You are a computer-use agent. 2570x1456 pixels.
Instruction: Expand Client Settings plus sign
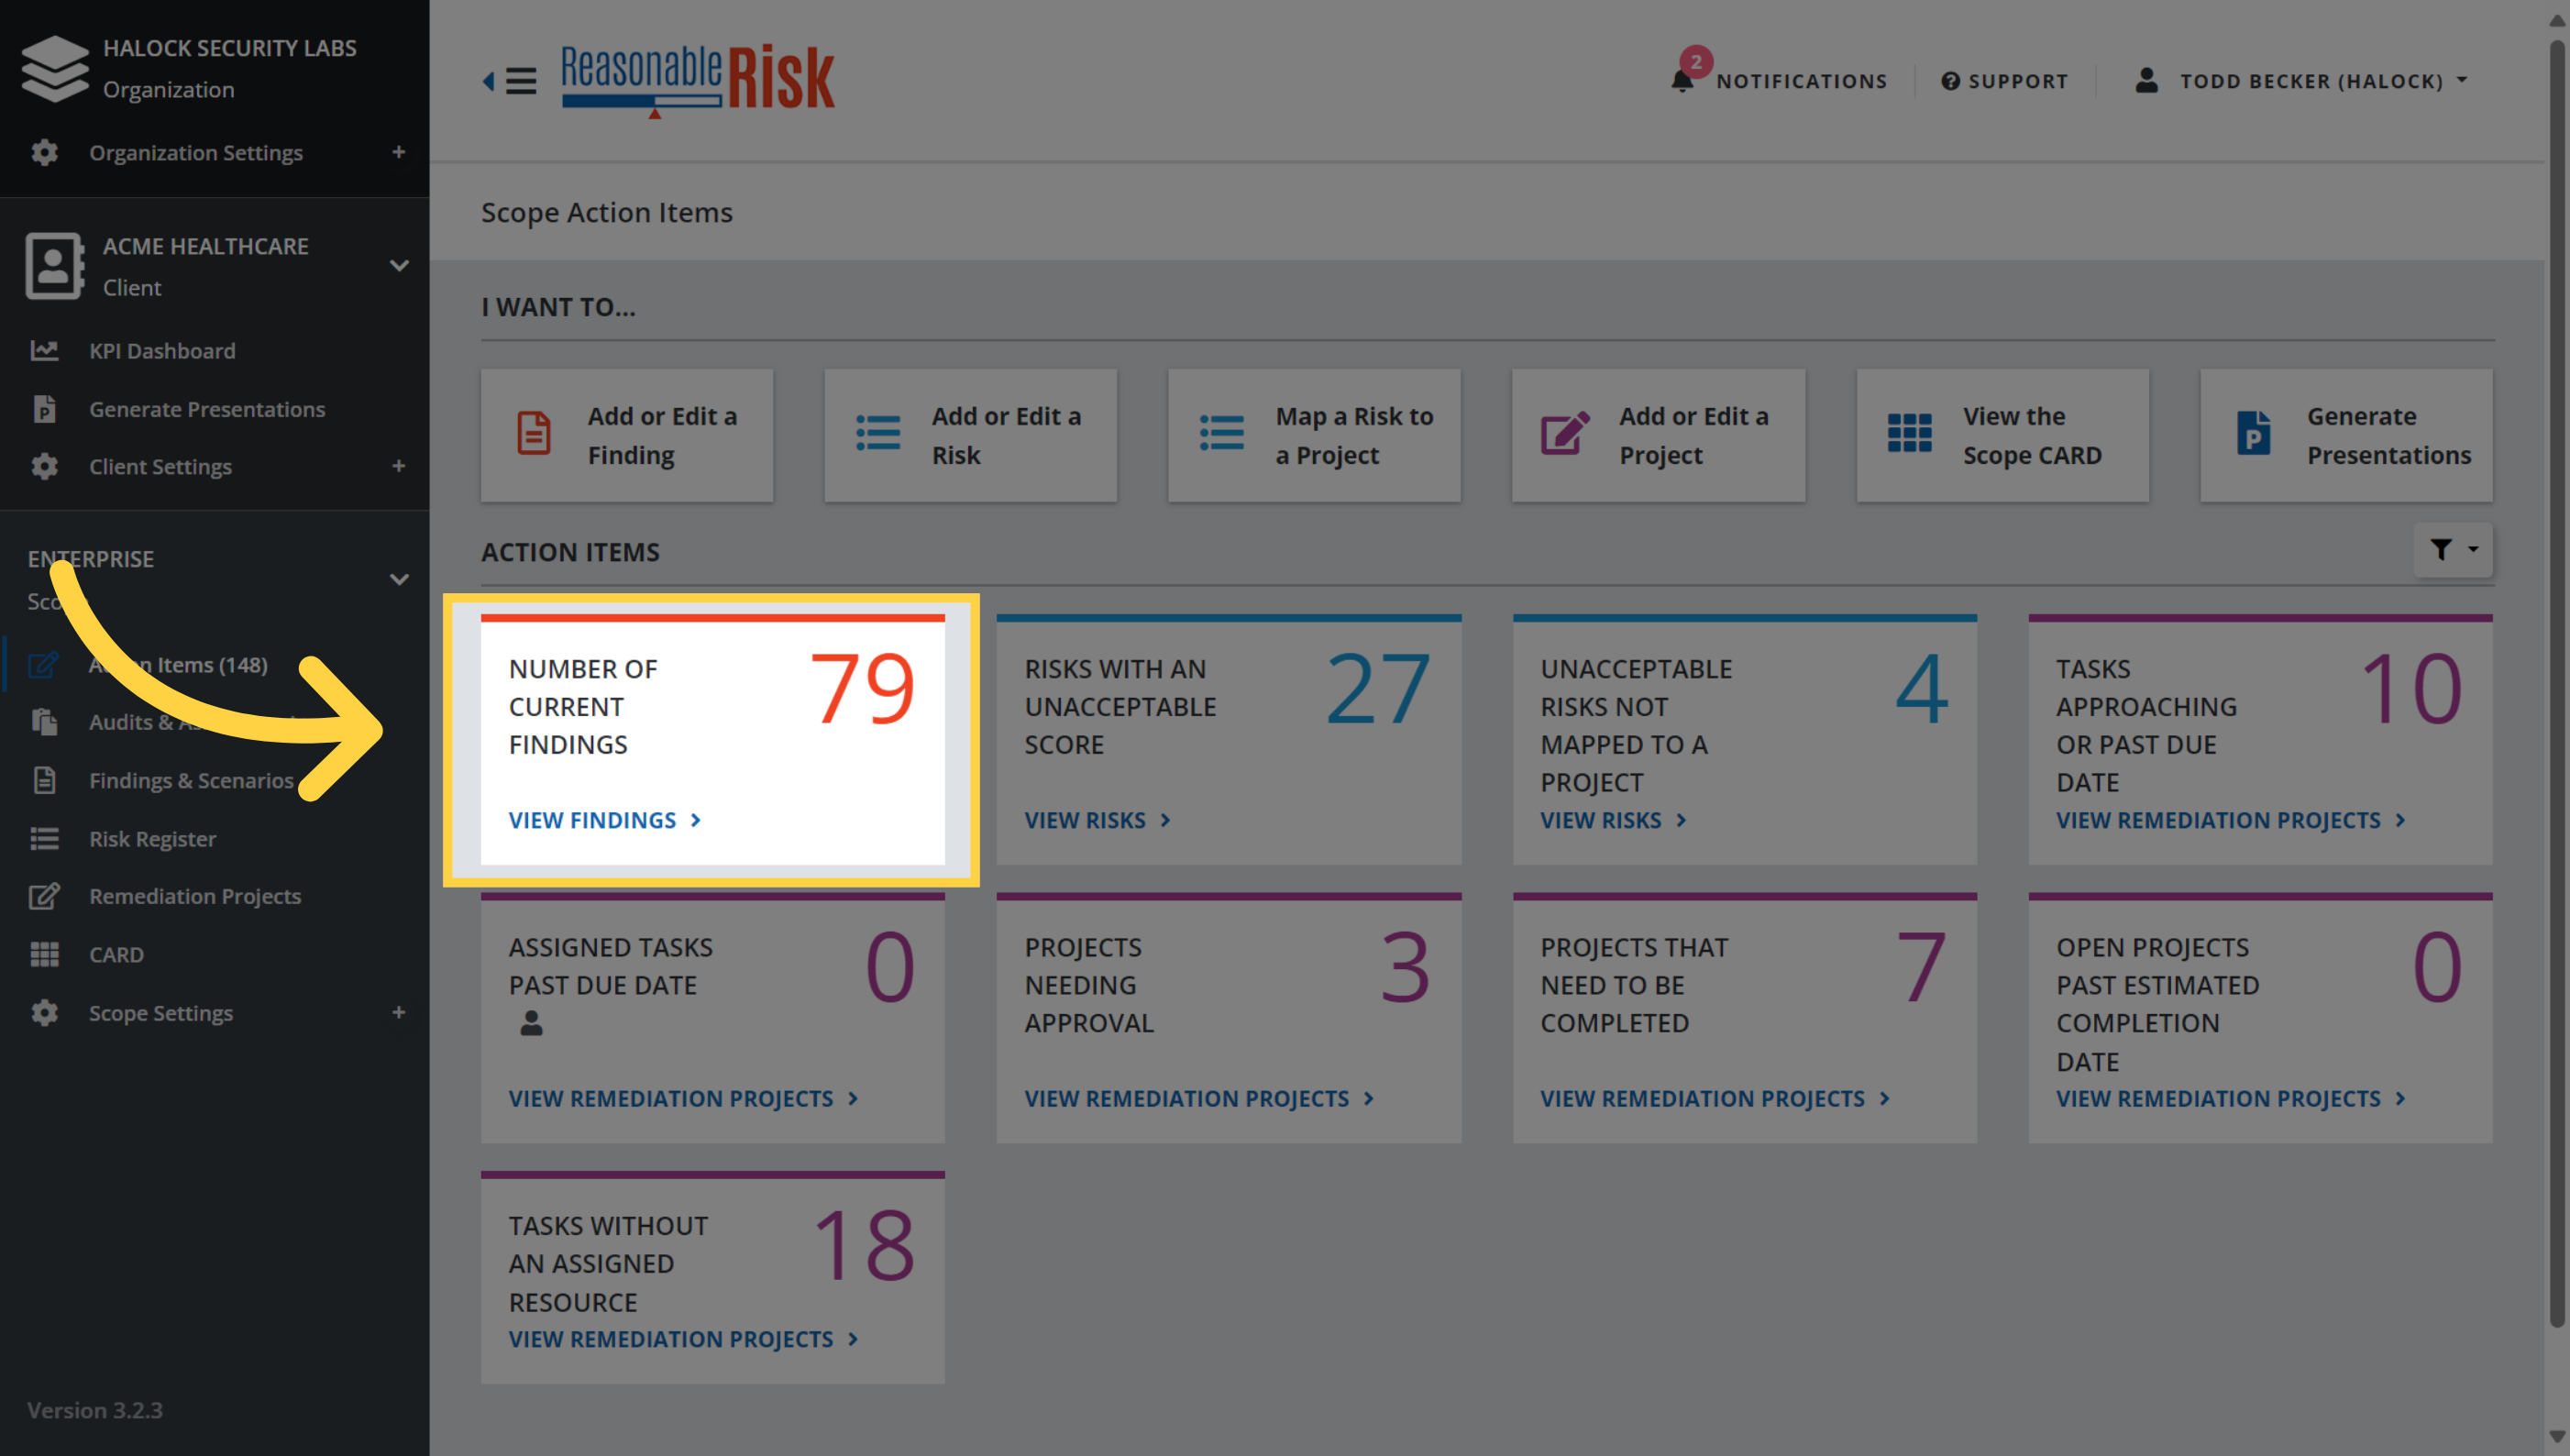click(x=398, y=466)
